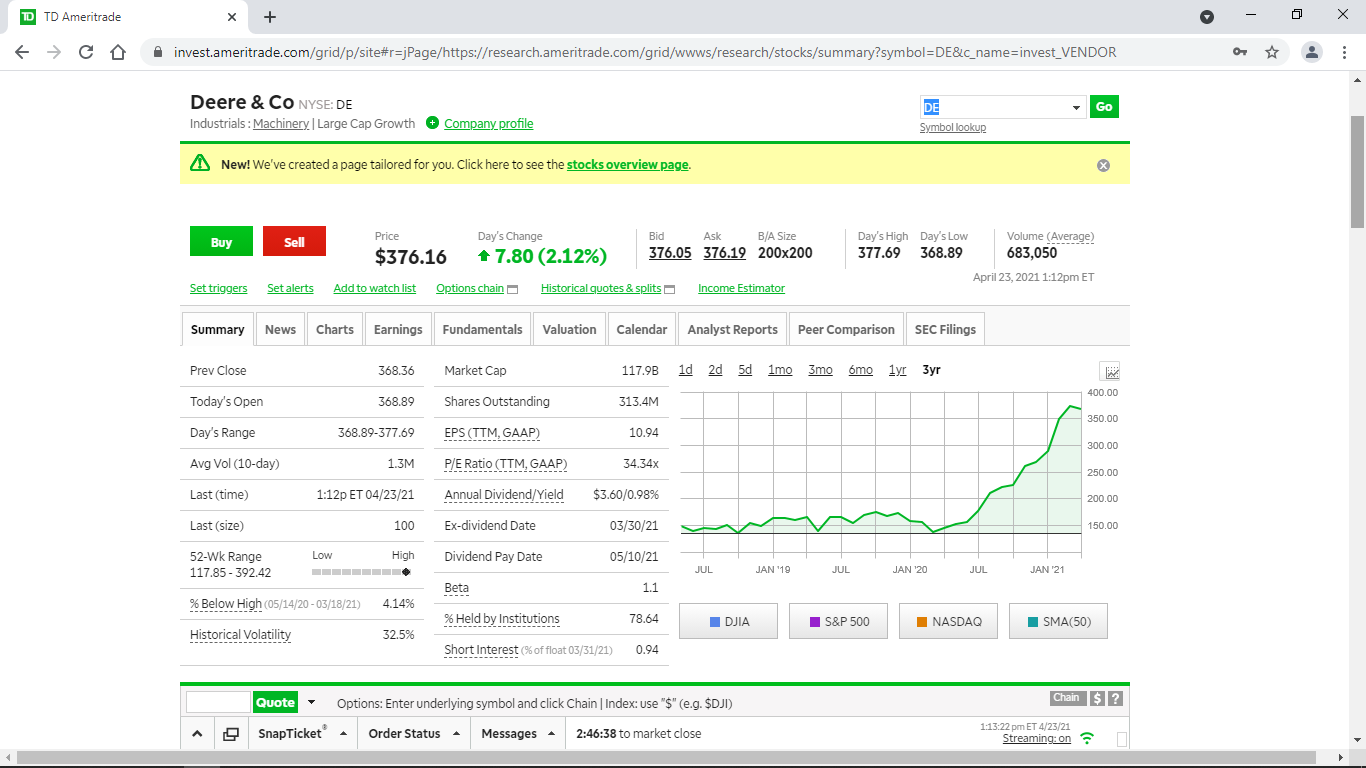Click the quote symbol input box
Image resolution: width=1366 pixels, height=768 pixels.
(218, 702)
